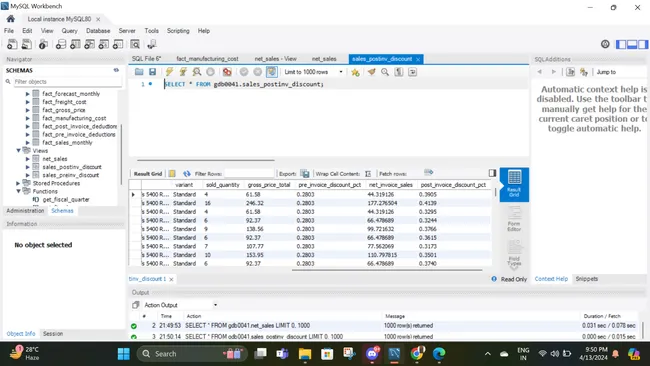
Task: Toggle the left sidebar panel visibility
Action: 621,44
